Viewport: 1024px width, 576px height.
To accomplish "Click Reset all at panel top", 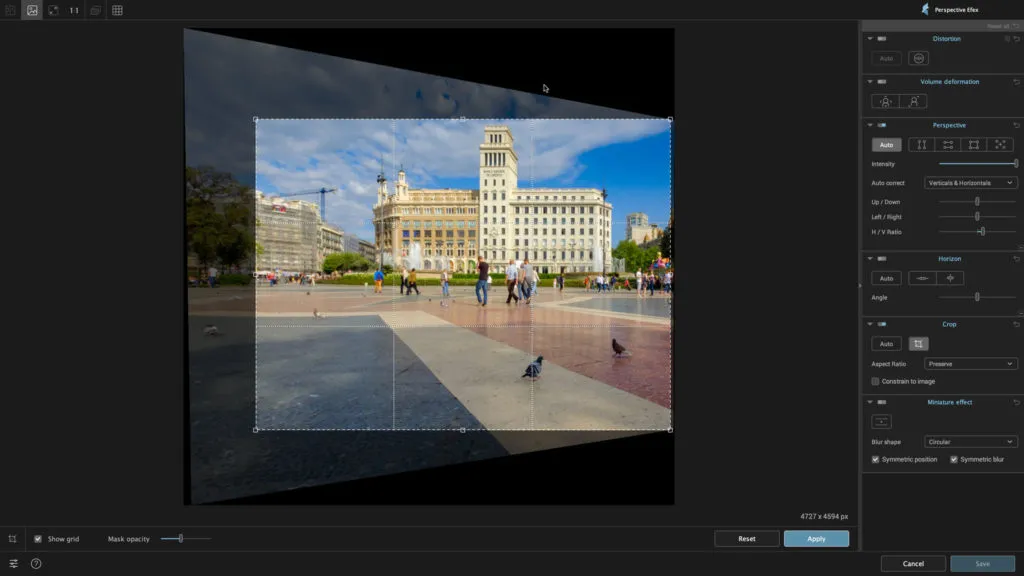I will (1003, 26).
